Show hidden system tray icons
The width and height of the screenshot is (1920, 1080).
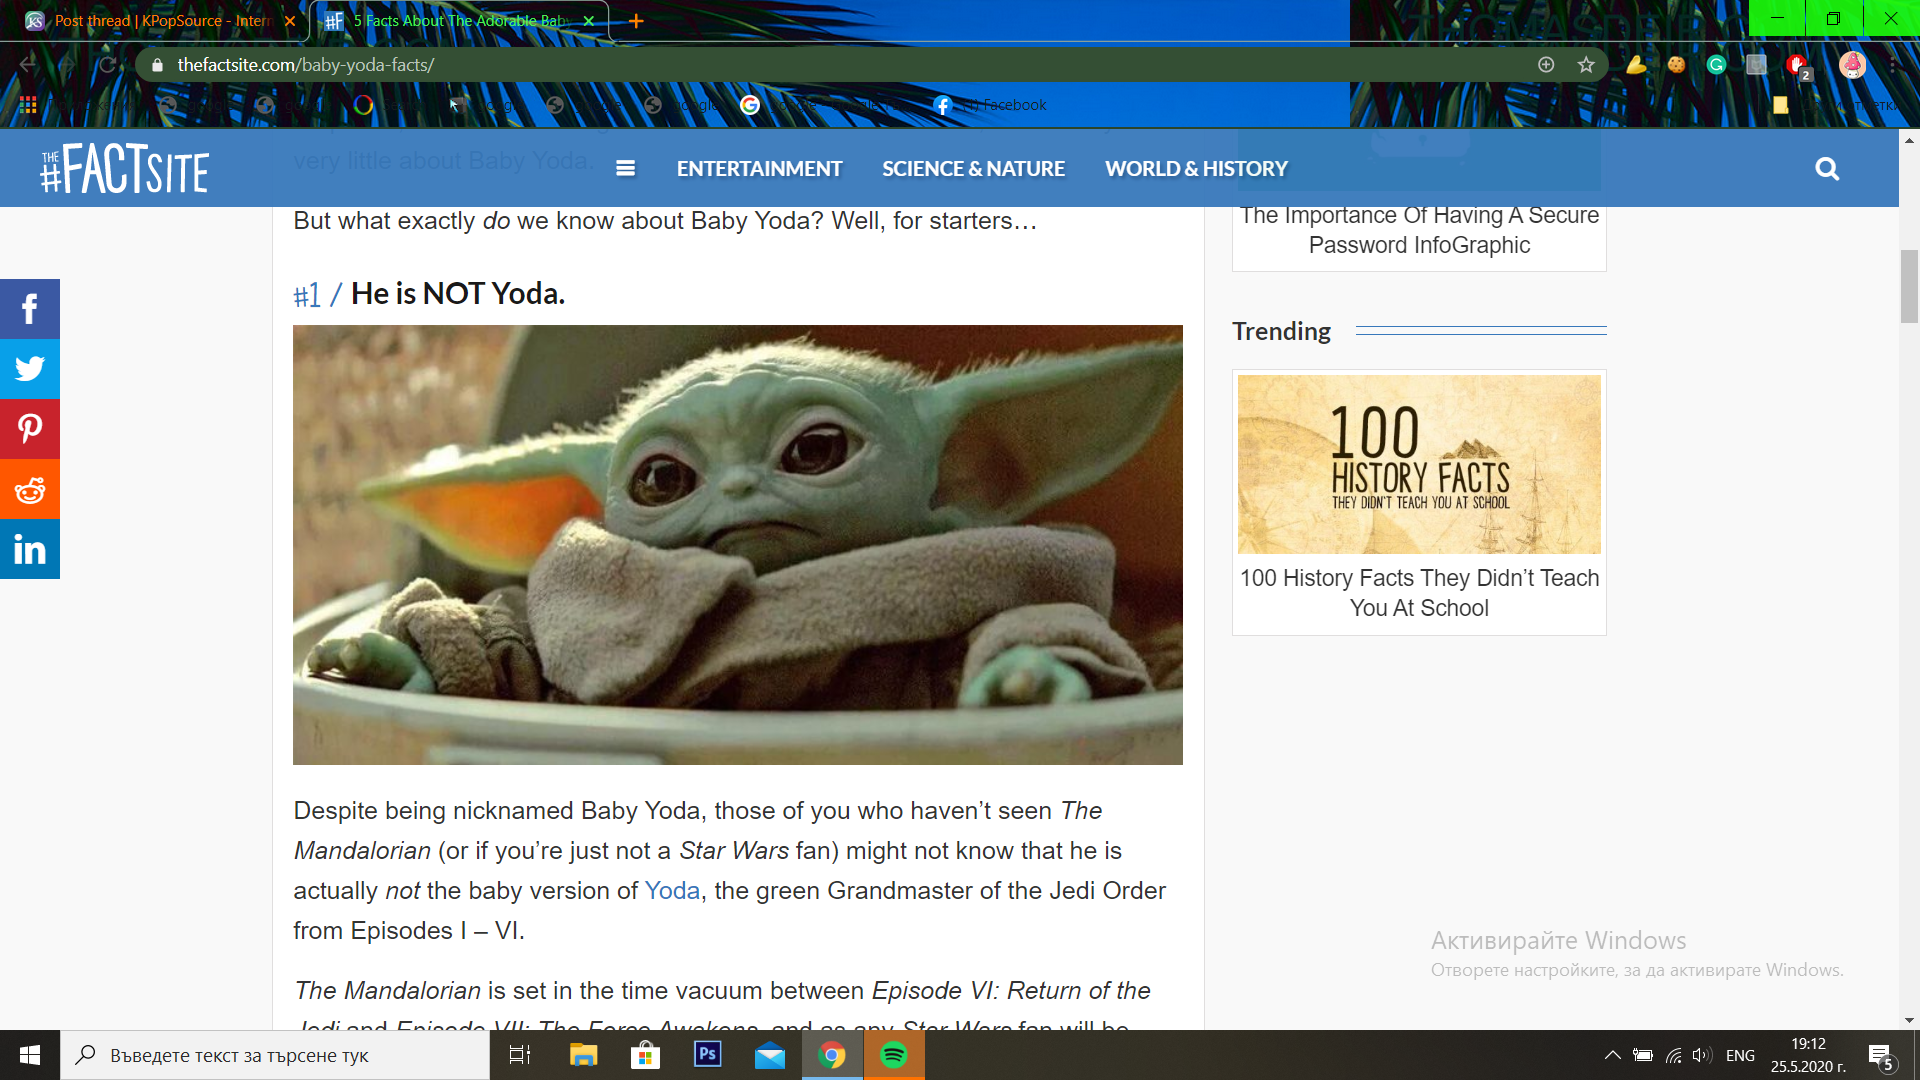1613,1055
